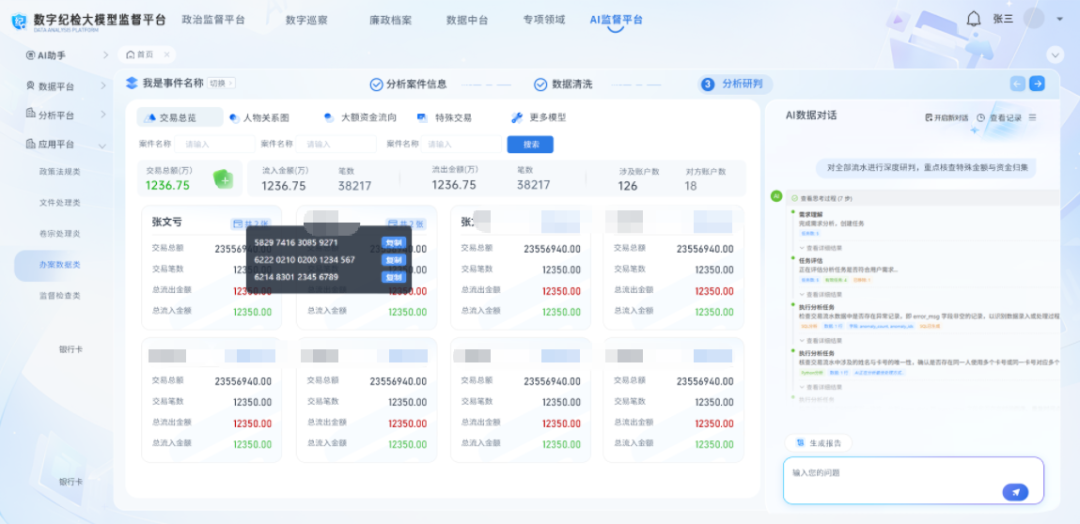Open 政策法规类 in the sidebar
The image size is (1080, 524).
(x=60, y=172)
